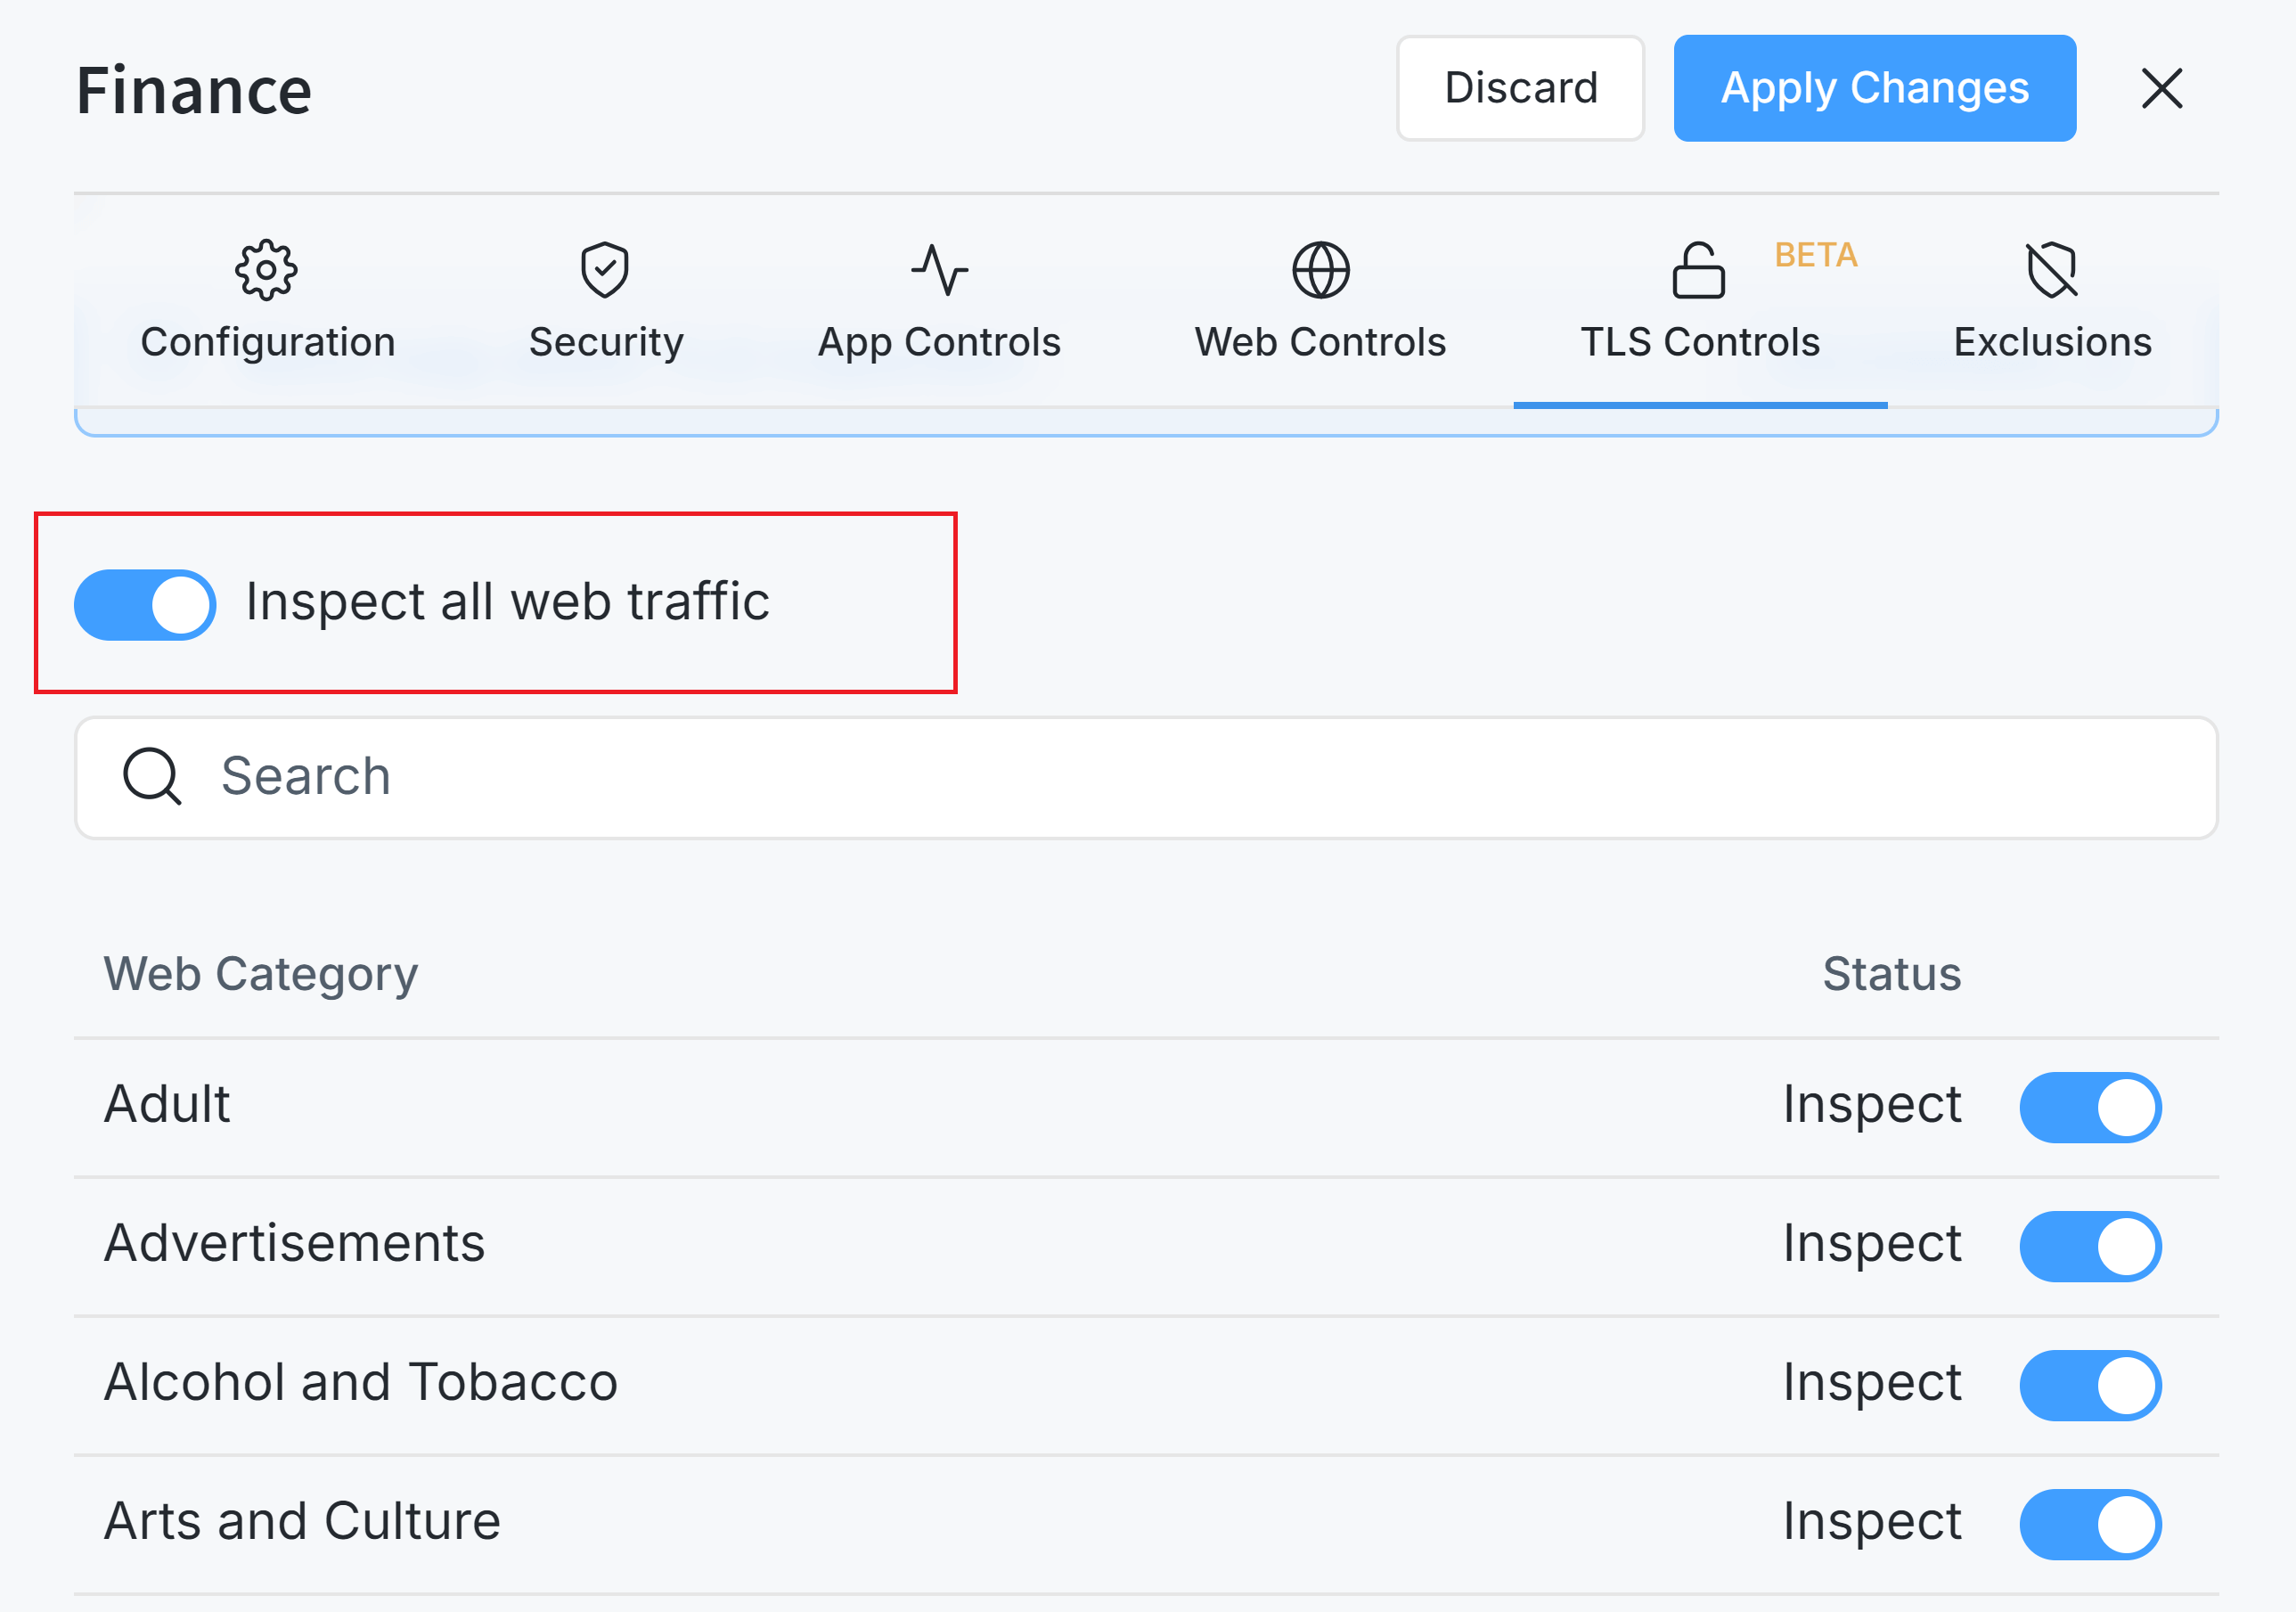Toggle Advertisements inspect switch
This screenshot has height=1612, width=2296.
pyautogui.click(x=2090, y=1246)
